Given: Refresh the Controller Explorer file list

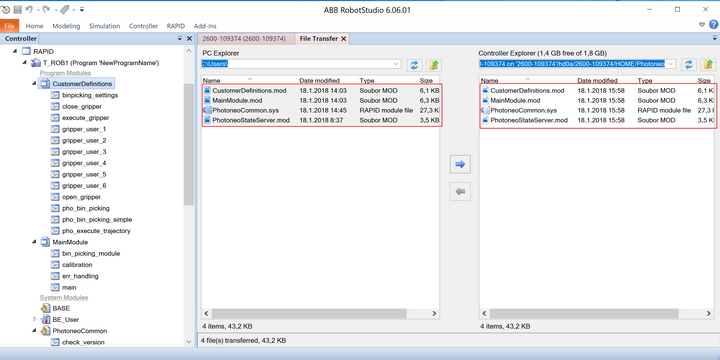Looking at the screenshot, I should (x=688, y=65).
